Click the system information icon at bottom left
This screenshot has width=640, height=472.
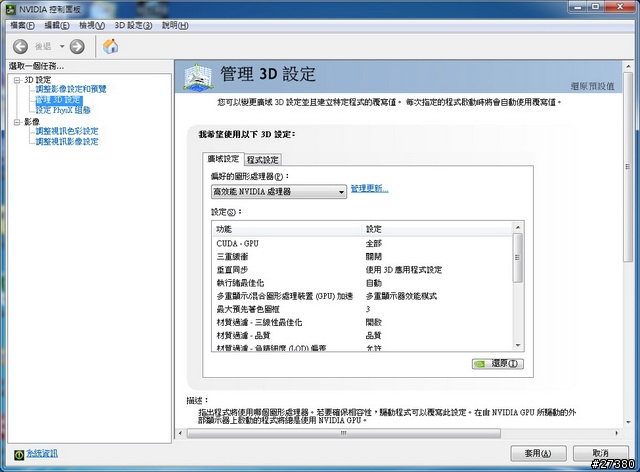[19, 454]
